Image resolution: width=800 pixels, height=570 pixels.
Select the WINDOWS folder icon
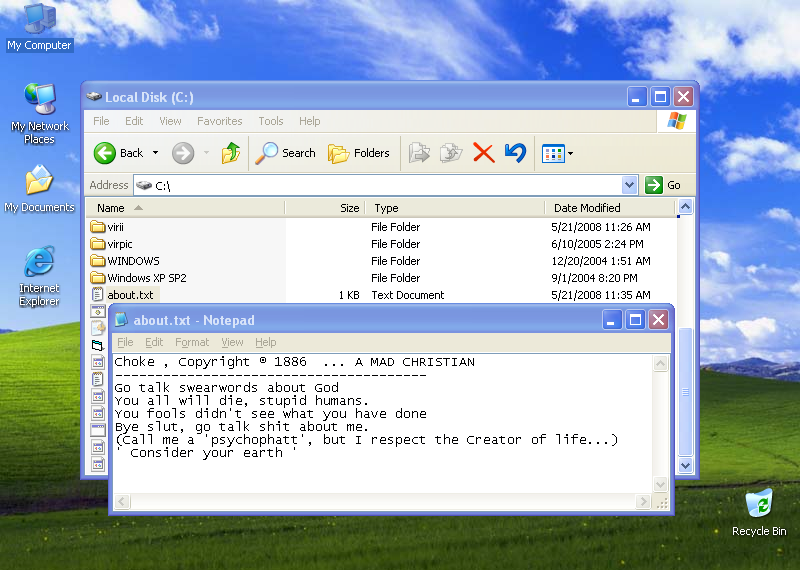(x=97, y=261)
